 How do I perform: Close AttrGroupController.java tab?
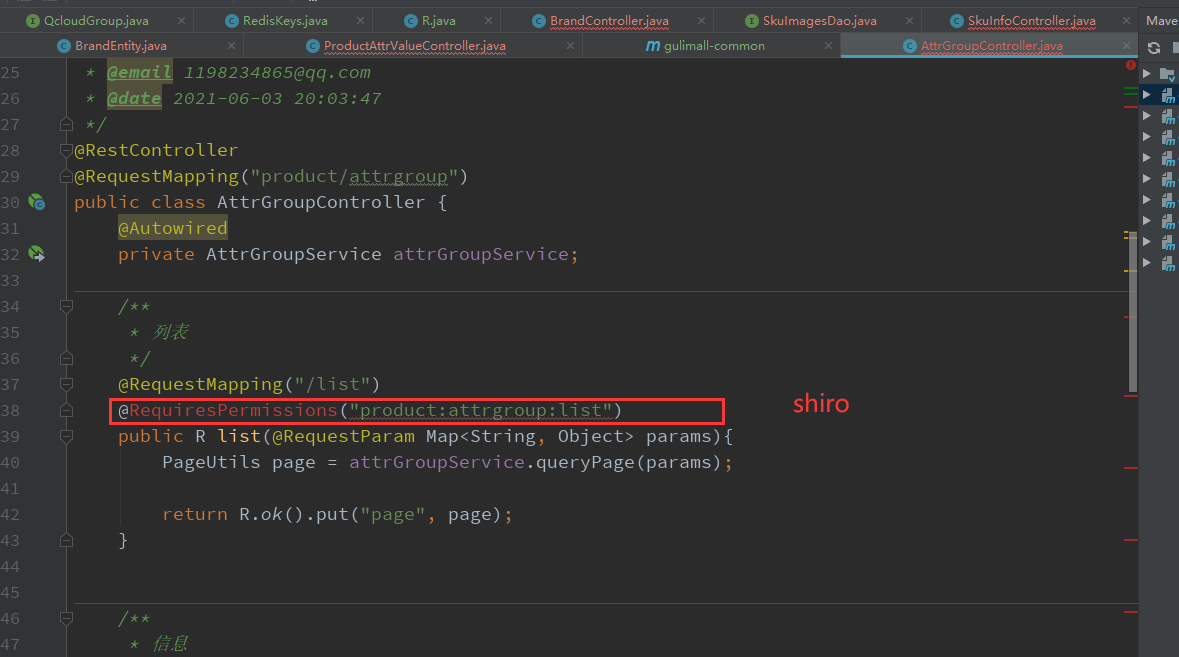click(x=1126, y=46)
